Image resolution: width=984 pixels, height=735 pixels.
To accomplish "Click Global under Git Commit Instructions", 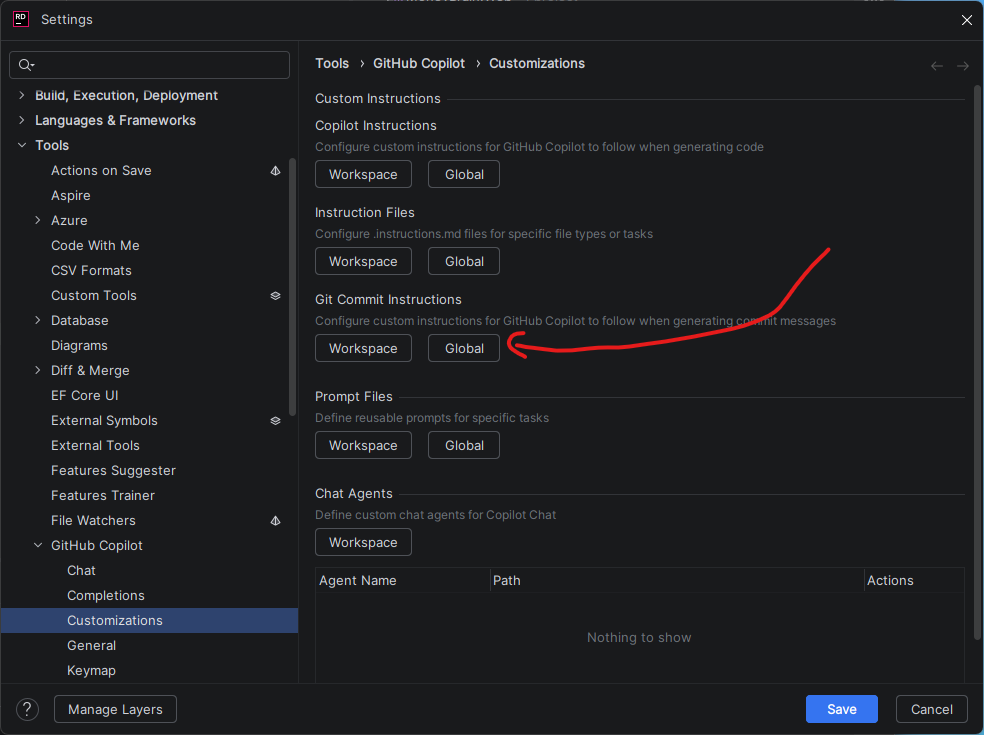I will 464,348.
